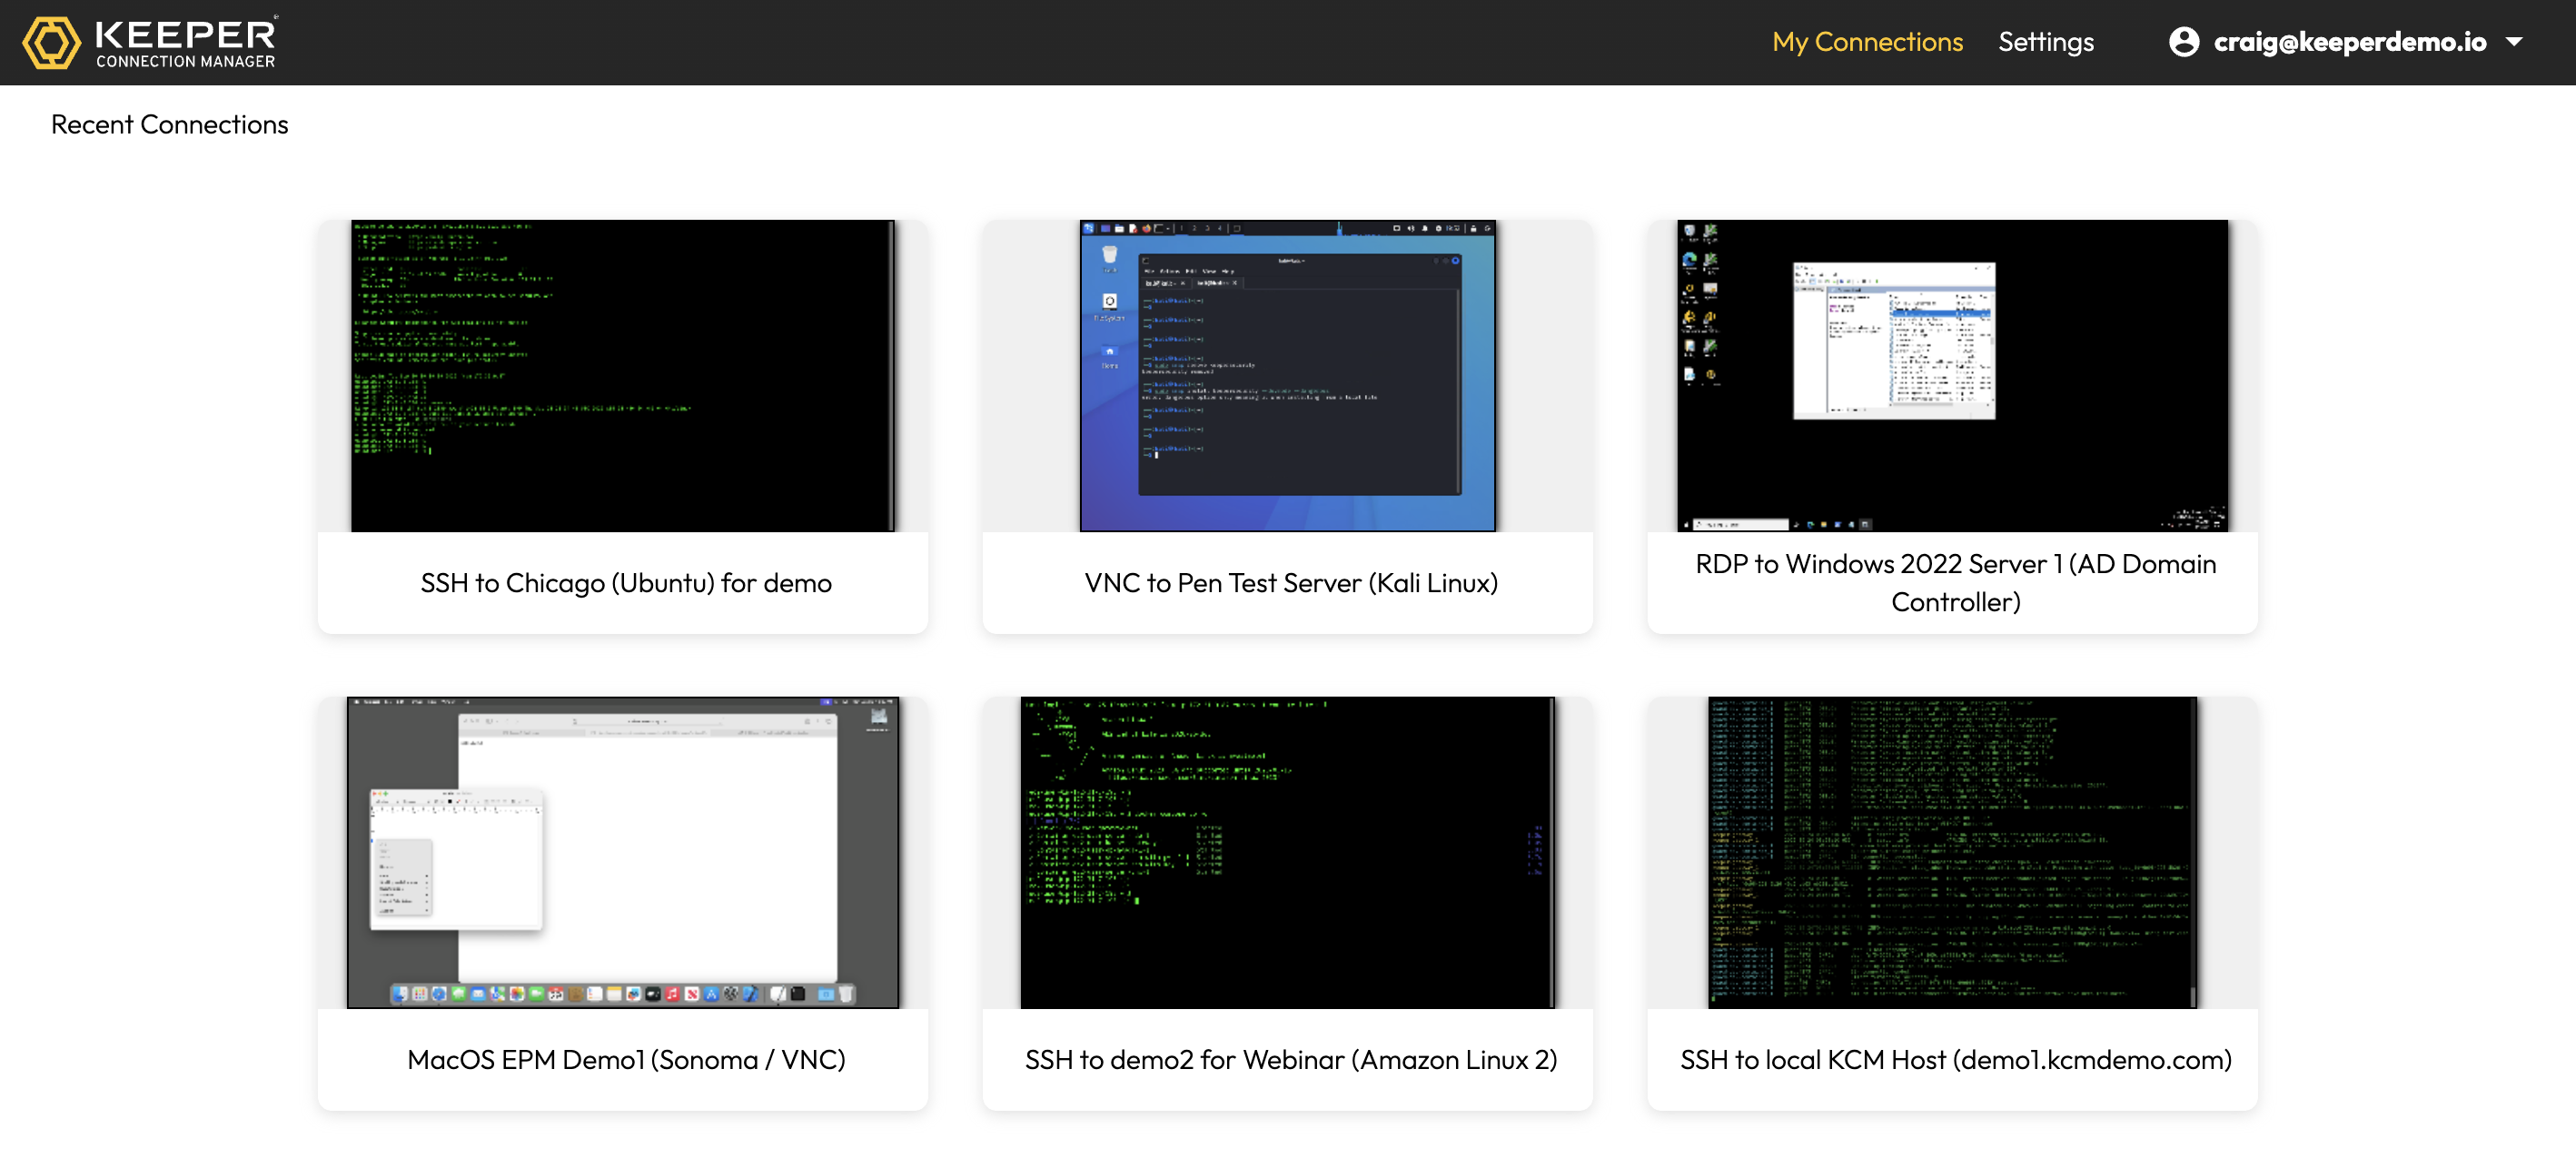This screenshot has width=2576, height=1168.
Task: Click 'VNC to Pen Test Server' label
Action: click(1290, 583)
